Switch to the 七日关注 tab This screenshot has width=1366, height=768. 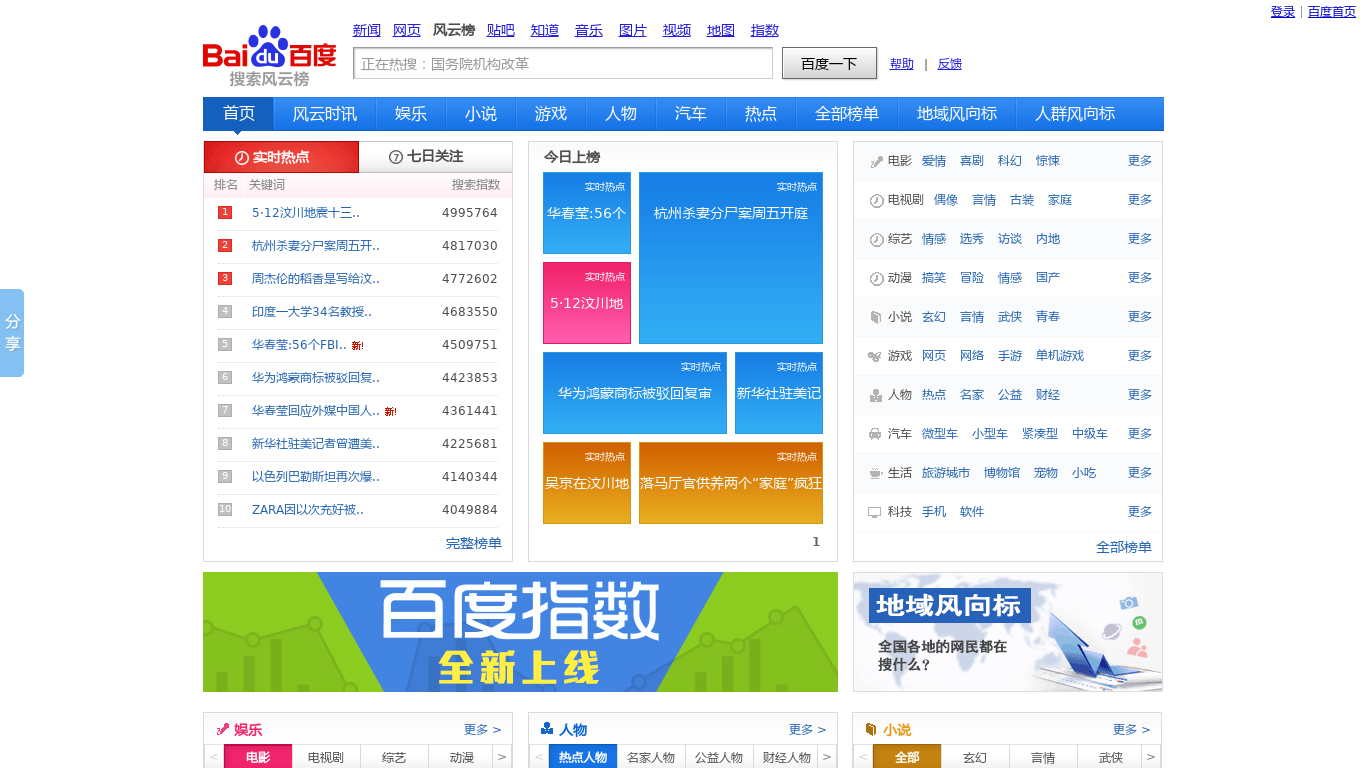[435, 157]
